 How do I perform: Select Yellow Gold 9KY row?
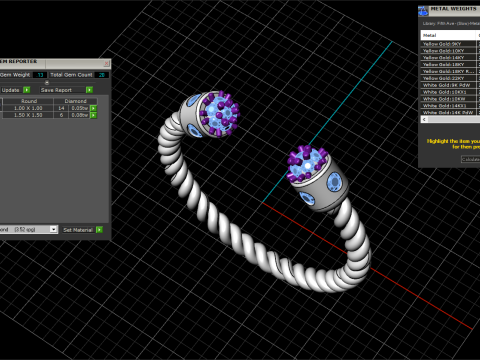(449, 44)
